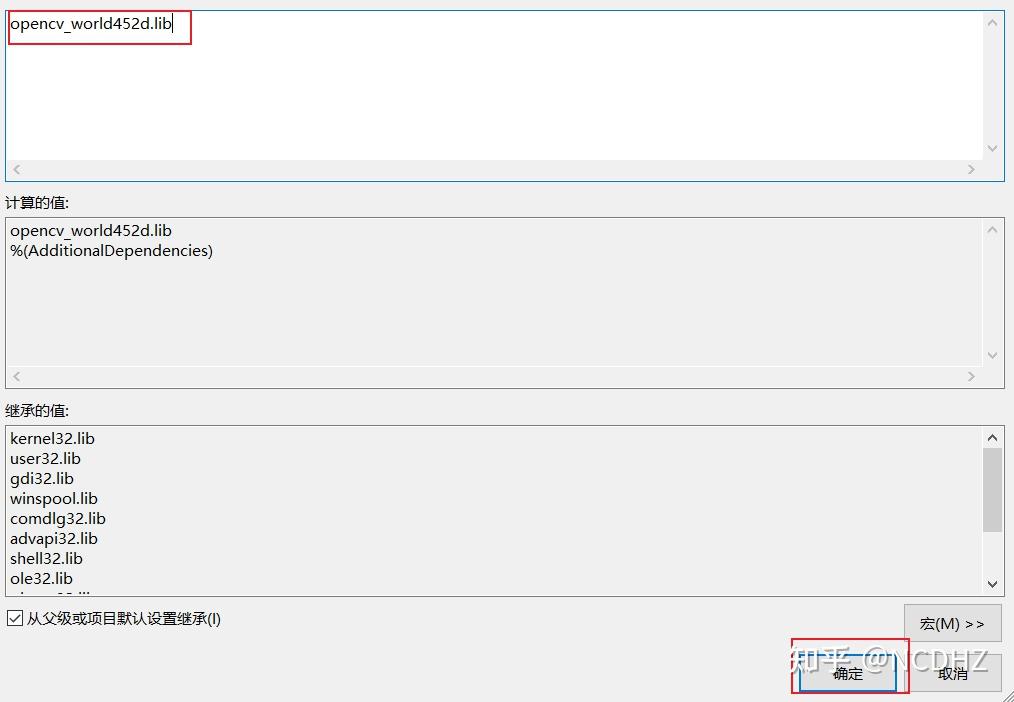Select comdlg32.lib in the inherited values list
The image size is (1014, 702).
tap(57, 518)
